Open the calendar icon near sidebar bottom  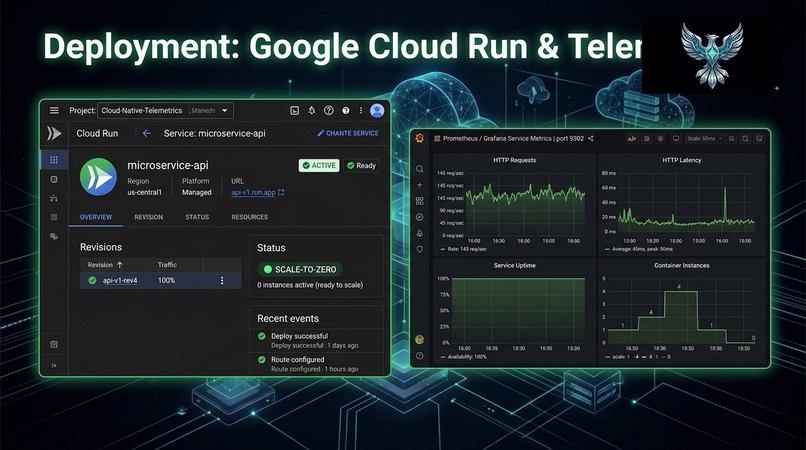(x=54, y=344)
